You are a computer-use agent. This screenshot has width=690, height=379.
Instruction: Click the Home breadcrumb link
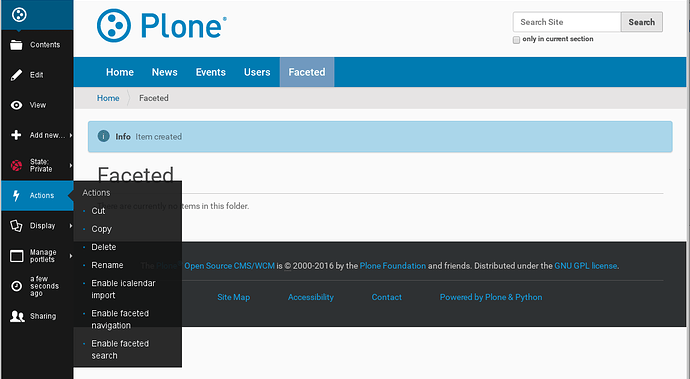pyautogui.click(x=108, y=98)
